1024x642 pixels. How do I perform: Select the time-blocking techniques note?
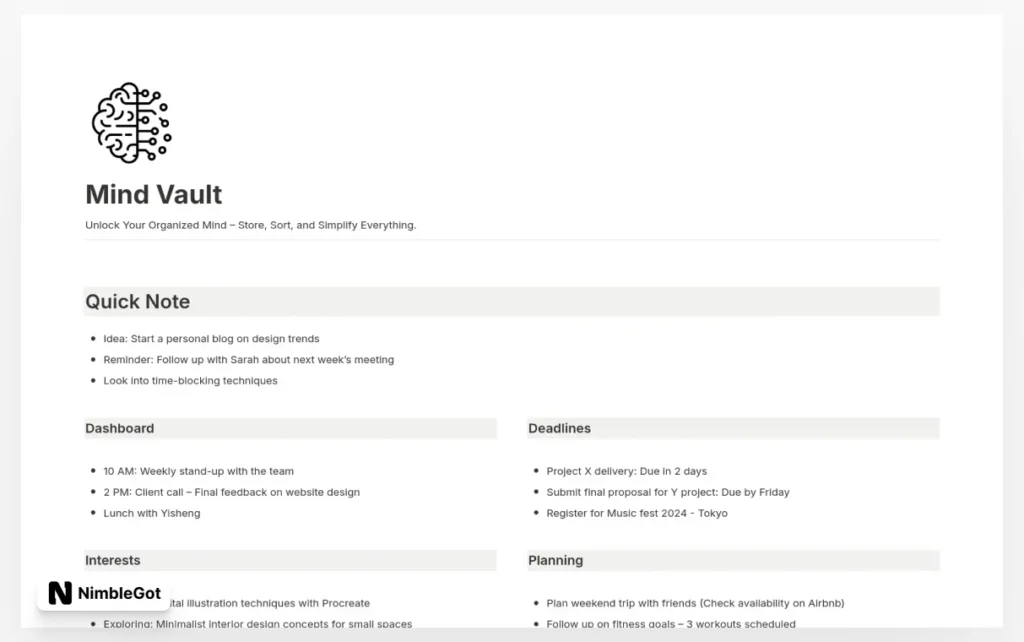pyautogui.click(x=190, y=381)
